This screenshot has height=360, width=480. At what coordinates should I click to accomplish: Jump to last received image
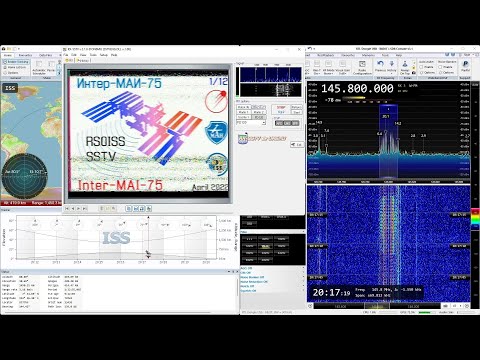pyautogui.click(x=85, y=209)
